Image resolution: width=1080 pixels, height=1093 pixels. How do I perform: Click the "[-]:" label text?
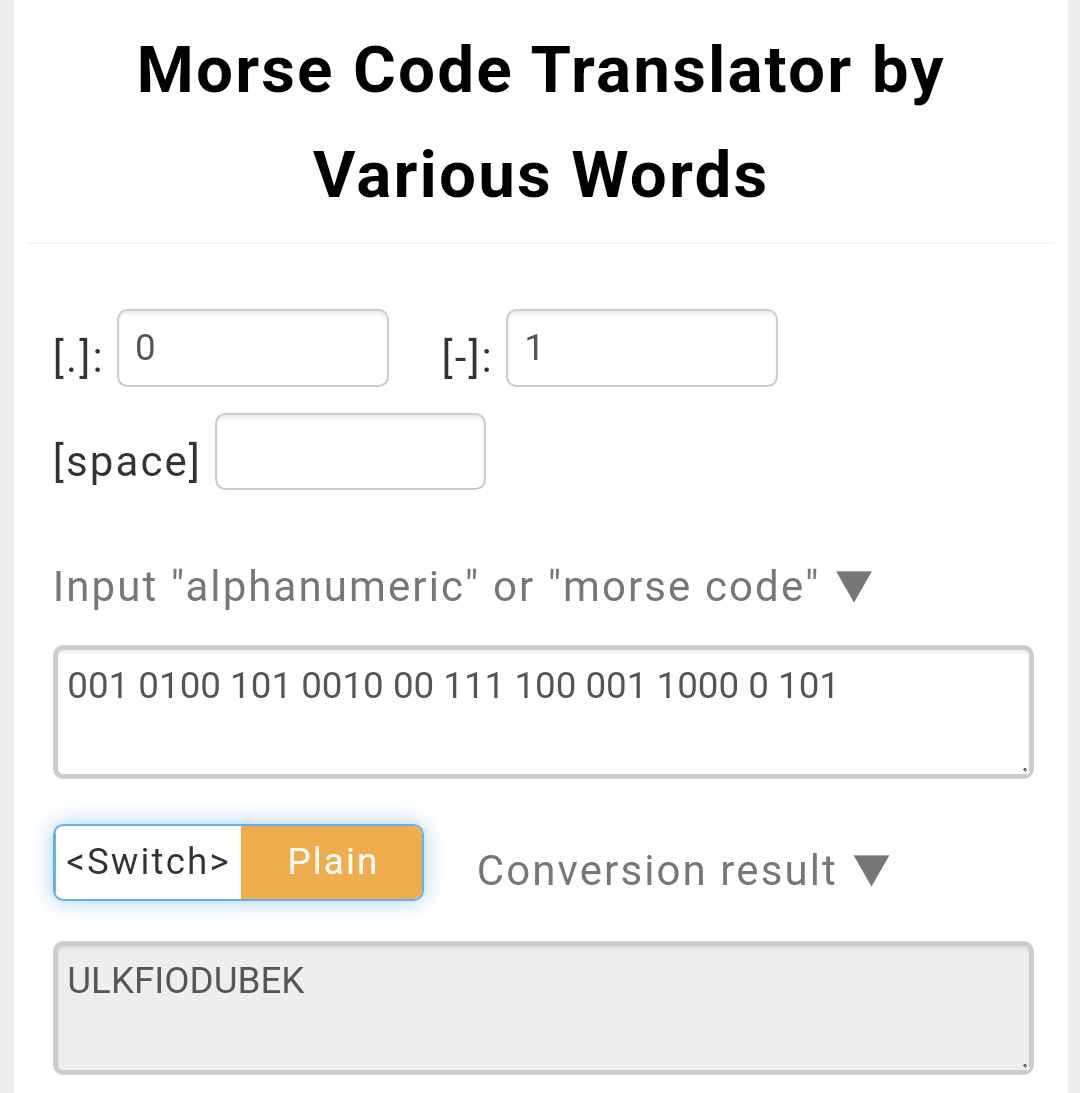tap(467, 358)
